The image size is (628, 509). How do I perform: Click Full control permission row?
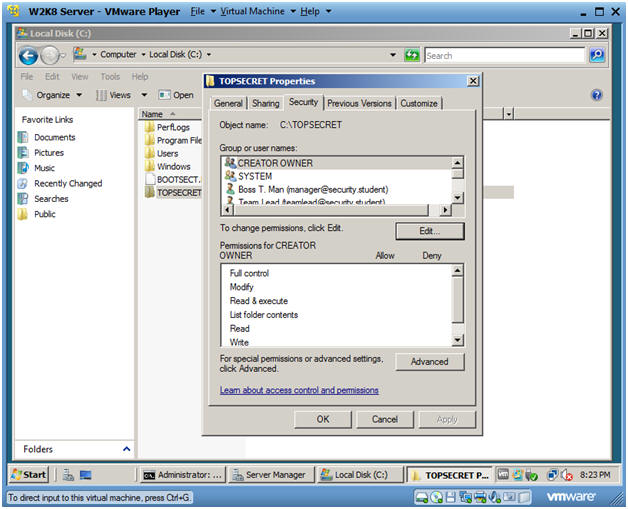coord(249,274)
